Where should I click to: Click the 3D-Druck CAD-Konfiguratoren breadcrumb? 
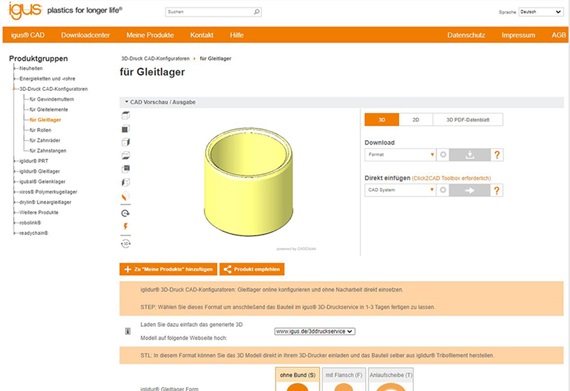(155, 59)
